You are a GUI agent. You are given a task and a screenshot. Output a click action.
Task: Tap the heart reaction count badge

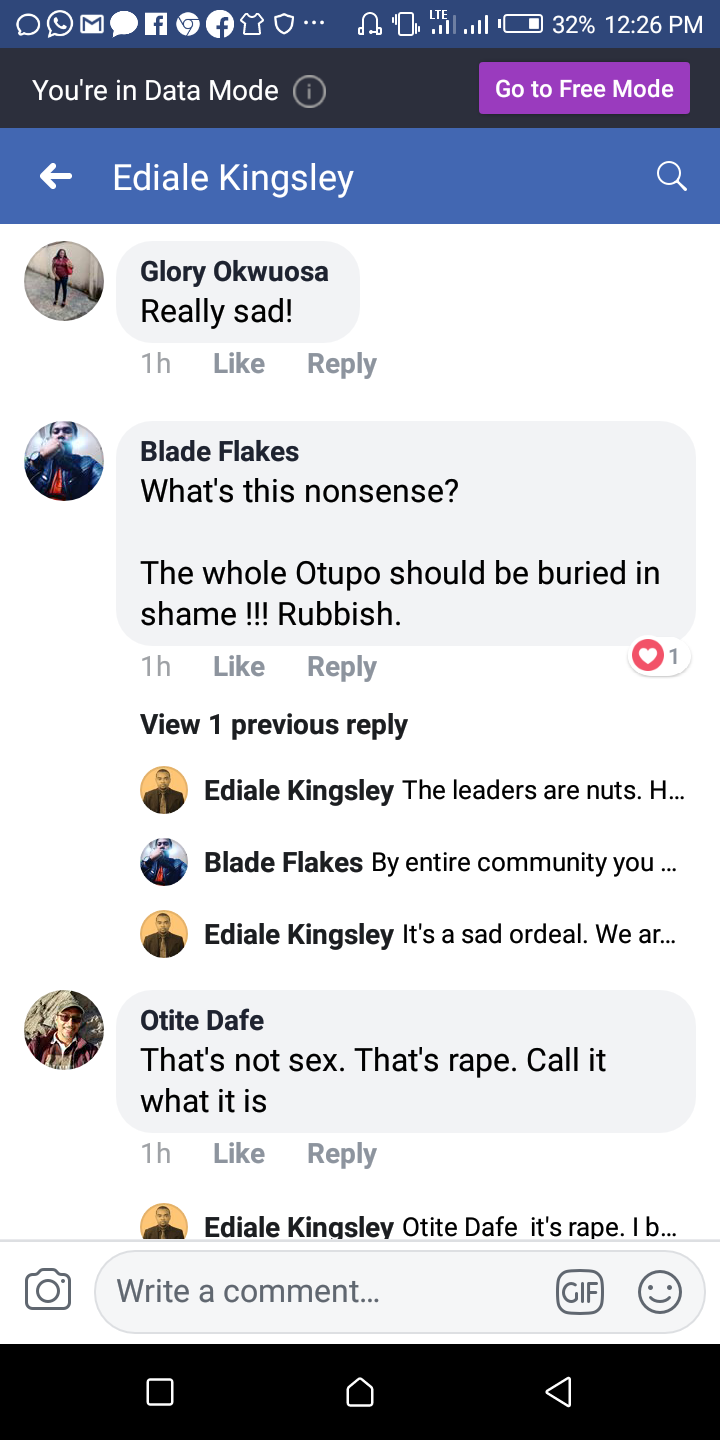[659, 656]
